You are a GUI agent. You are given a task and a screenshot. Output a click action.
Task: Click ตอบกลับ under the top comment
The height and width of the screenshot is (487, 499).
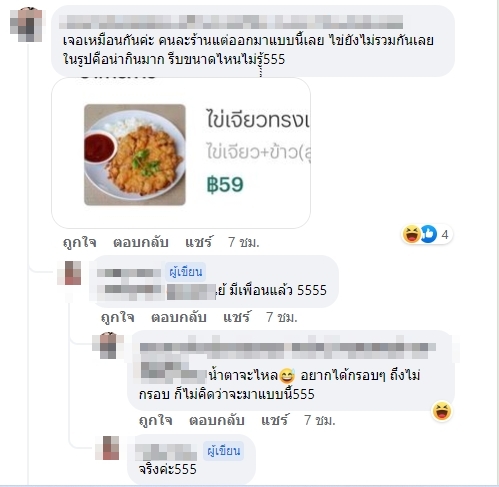tap(140, 242)
